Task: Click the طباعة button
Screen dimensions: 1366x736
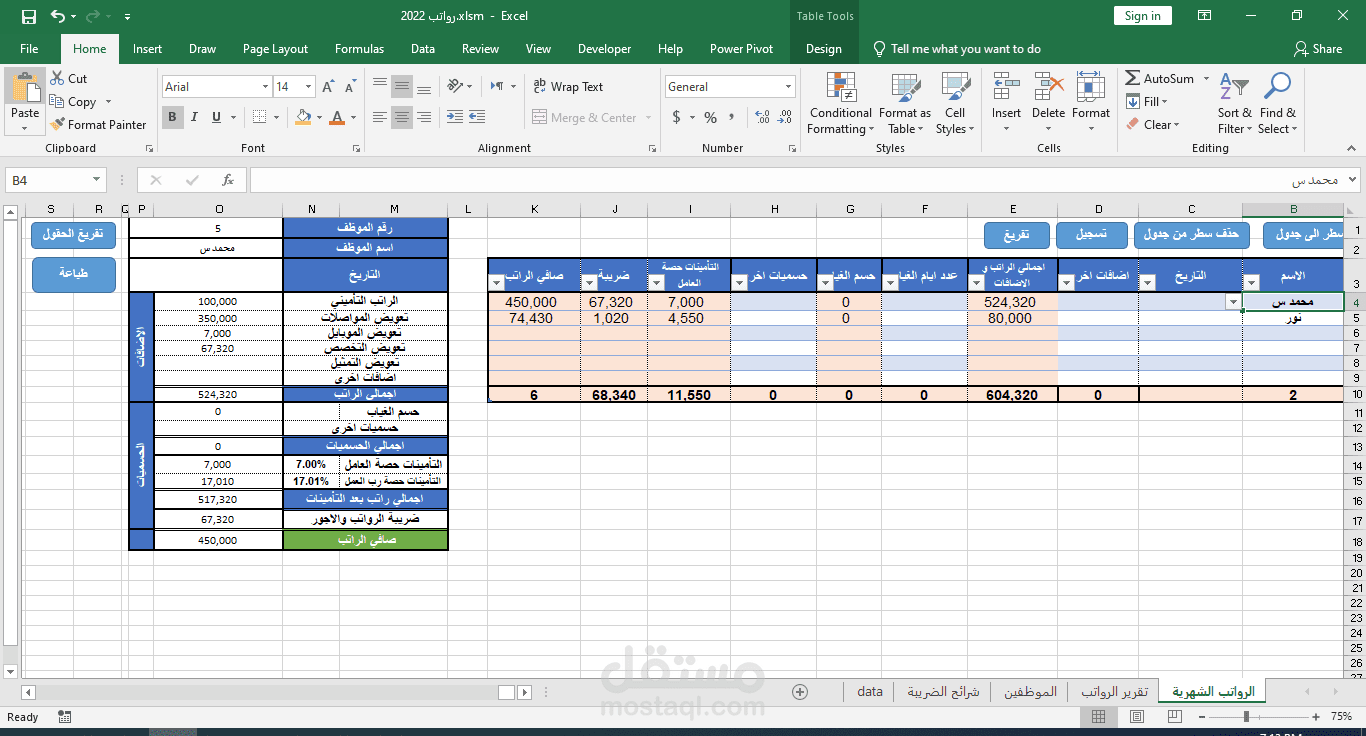Action: tap(74, 274)
